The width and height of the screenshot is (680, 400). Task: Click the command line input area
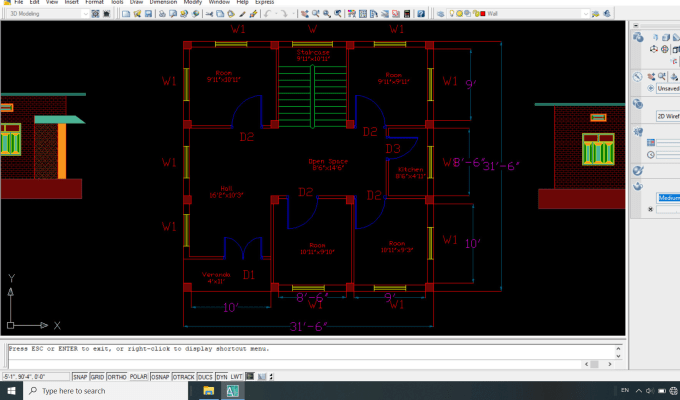coord(295,364)
